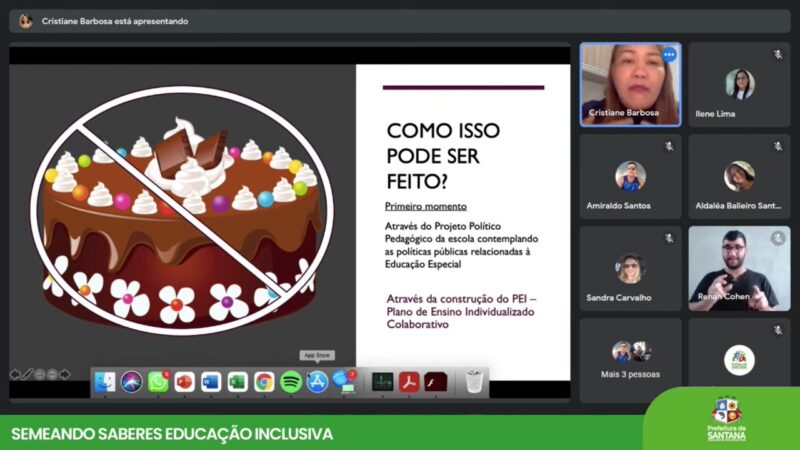Go to next slide using the arrow control
The height and width of the screenshot is (450, 800).
[65, 374]
